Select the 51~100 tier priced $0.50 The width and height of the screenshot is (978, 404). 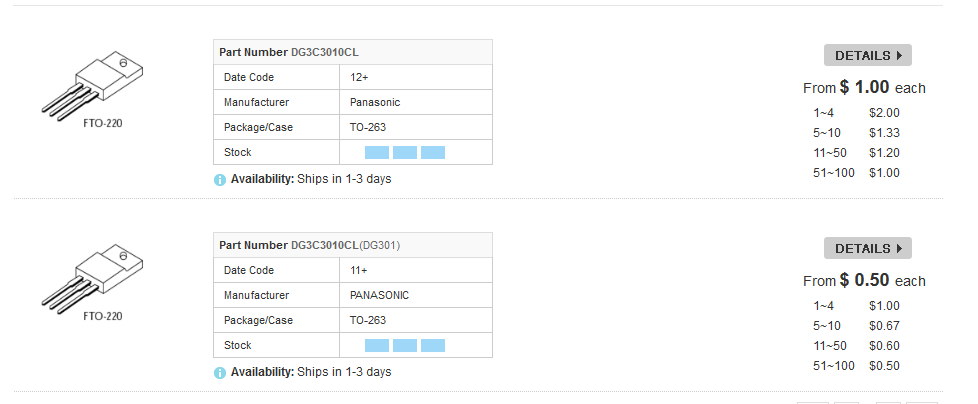[856, 366]
